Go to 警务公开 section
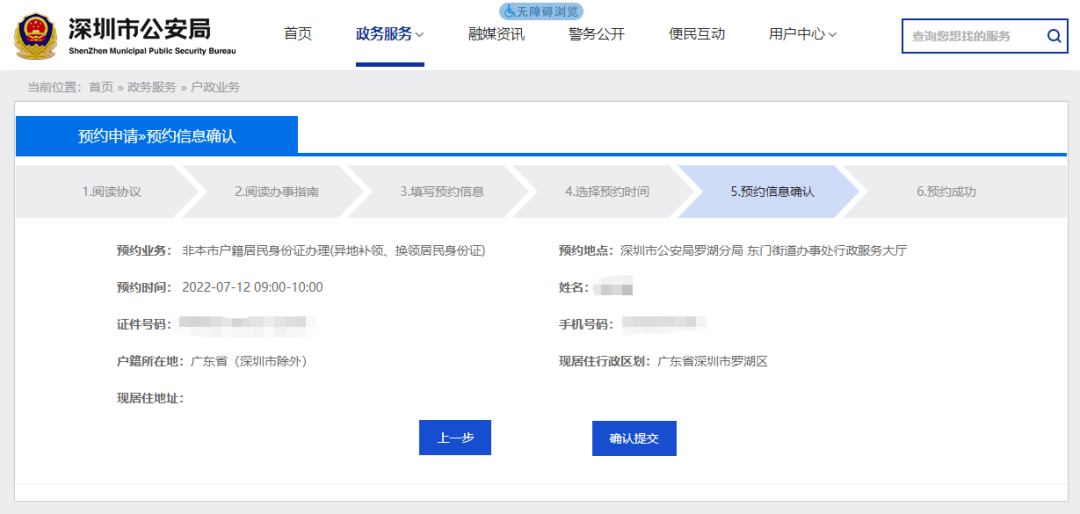The height and width of the screenshot is (514, 1080). click(596, 34)
